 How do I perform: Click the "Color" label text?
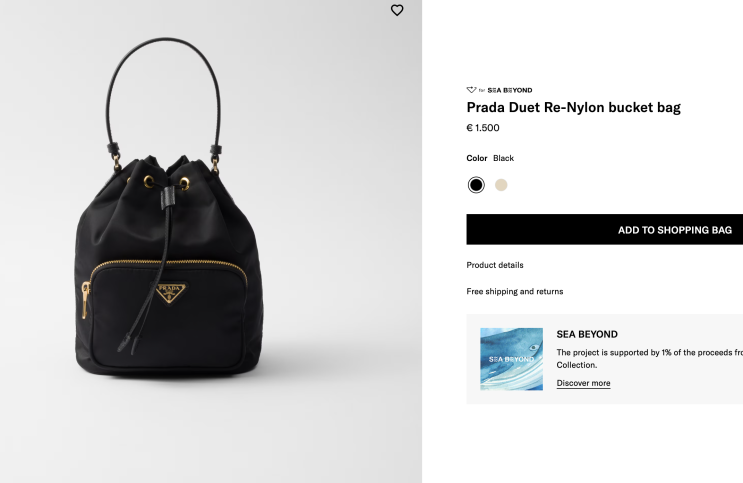click(x=477, y=158)
